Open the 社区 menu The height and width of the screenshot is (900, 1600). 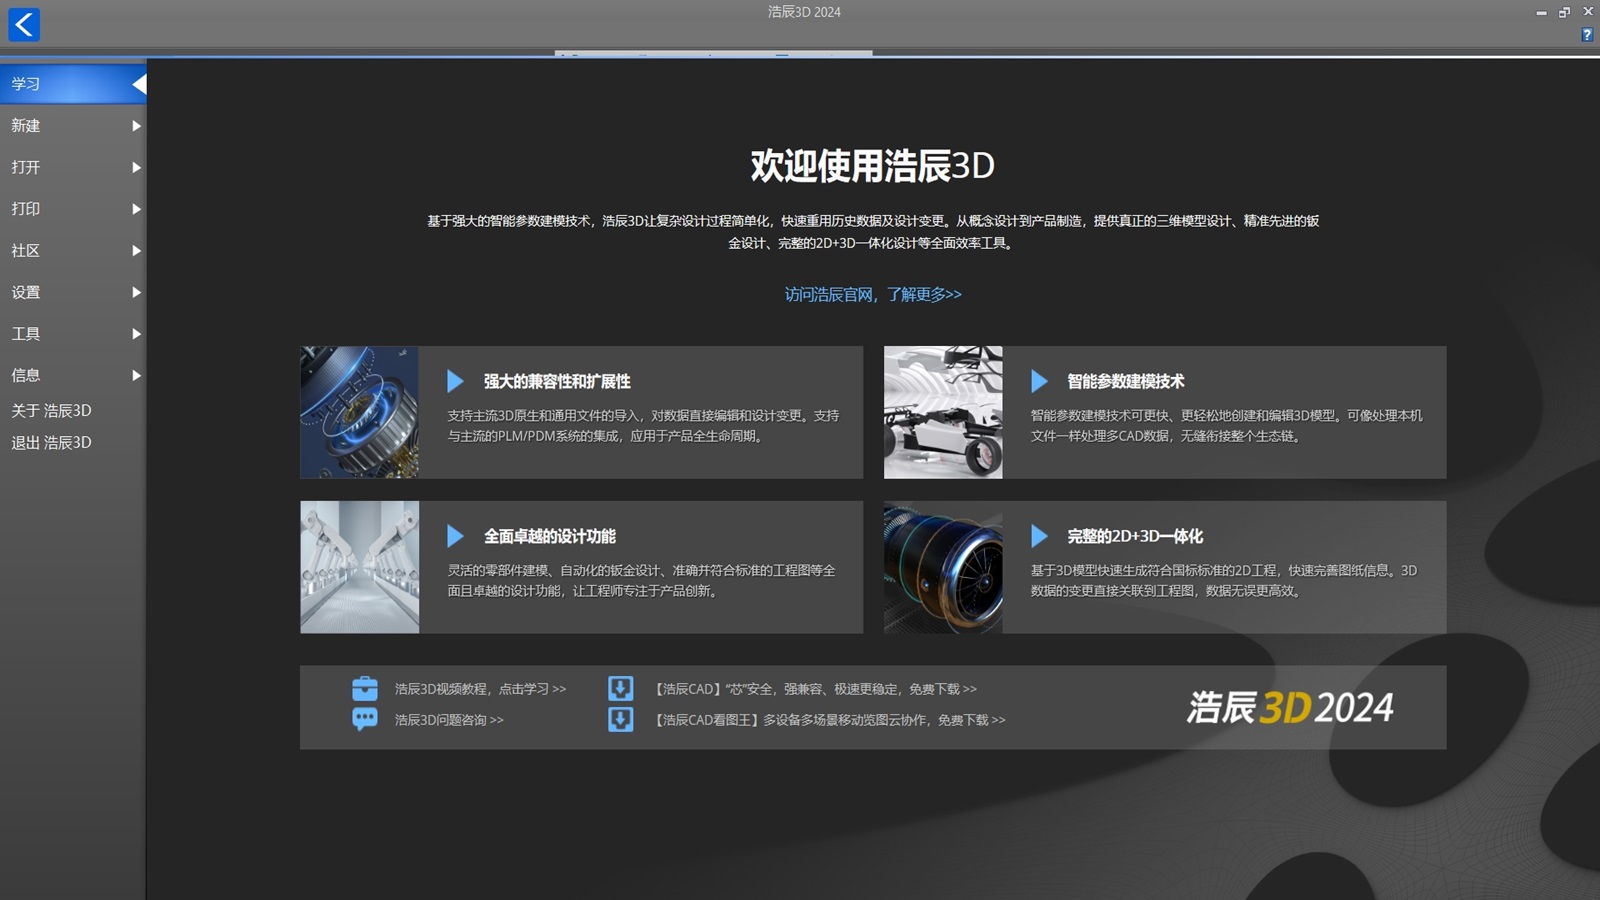click(x=73, y=251)
